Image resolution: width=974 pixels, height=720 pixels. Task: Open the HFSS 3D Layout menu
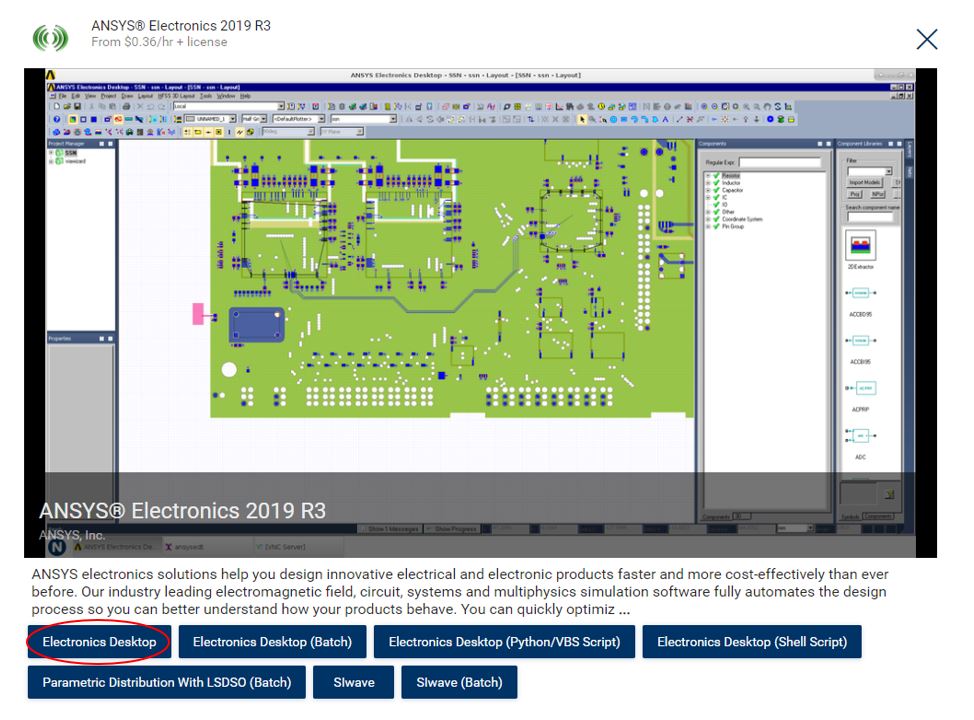pyautogui.click(x=176, y=96)
